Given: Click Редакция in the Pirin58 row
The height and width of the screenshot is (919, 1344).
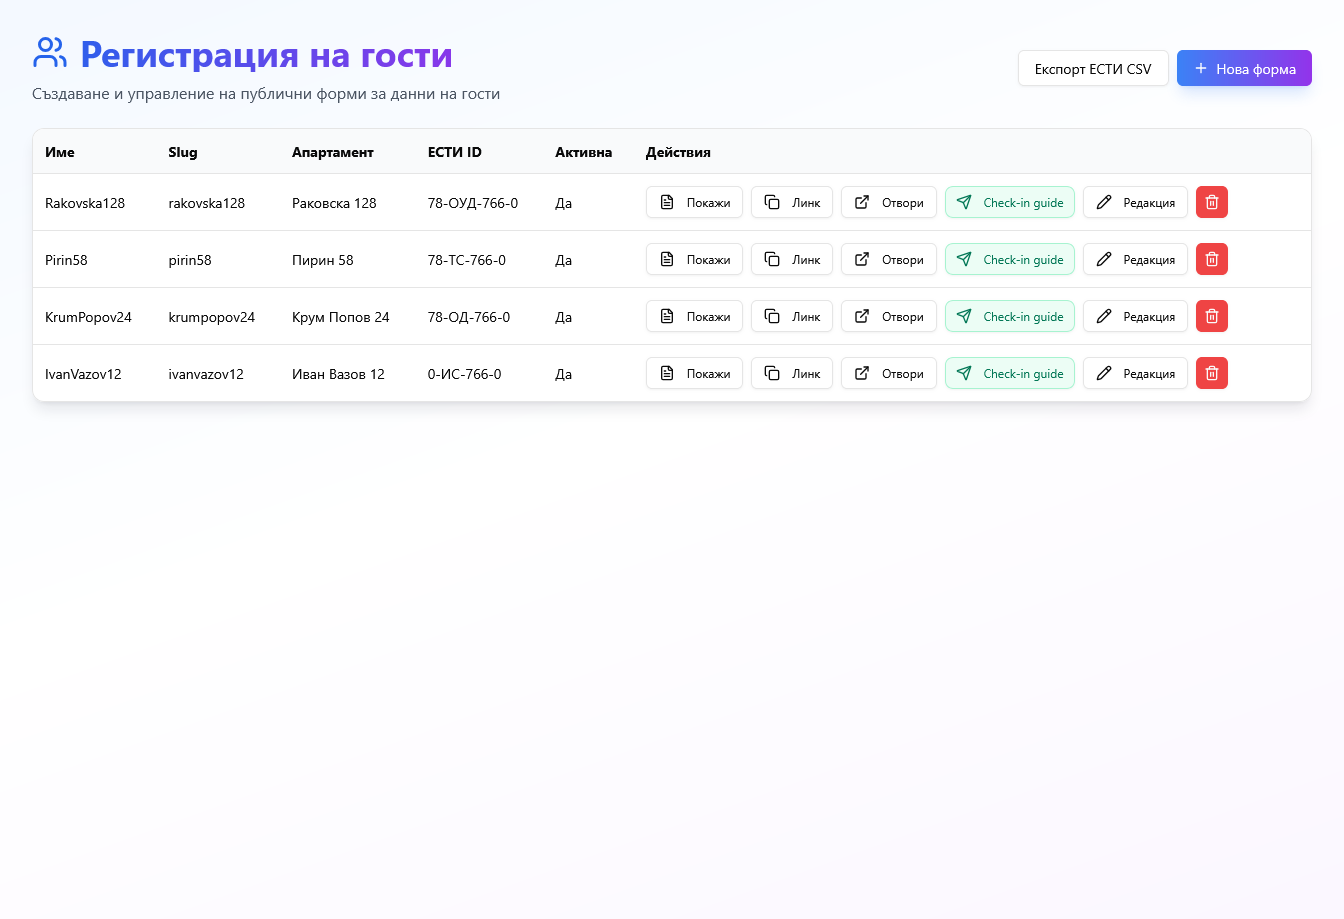Looking at the screenshot, I should (1135, 259).
